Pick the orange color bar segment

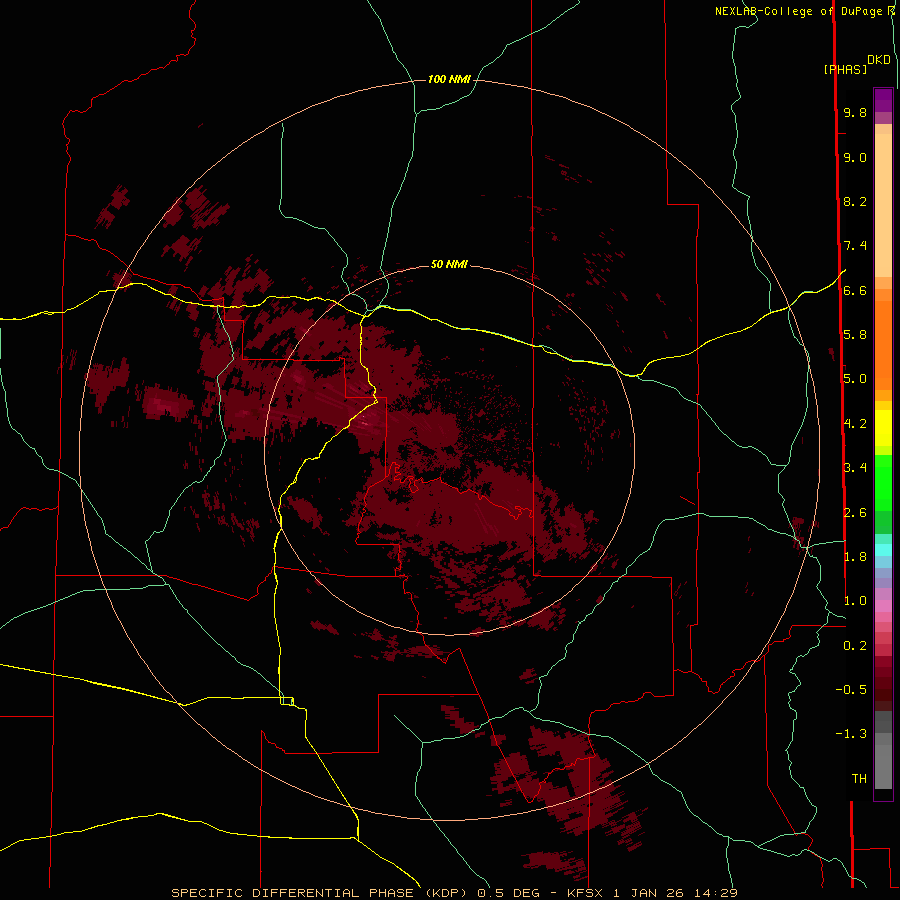(883, 345)
